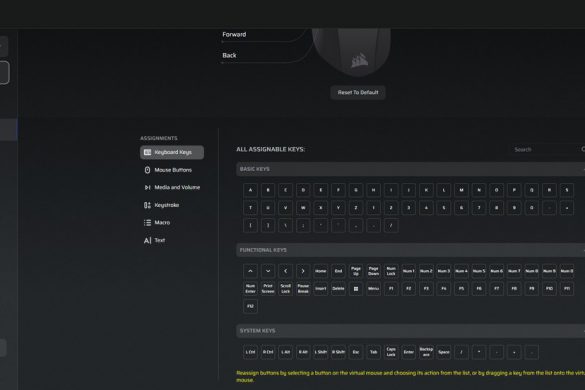Image resolution: width=585 pixels, height=390 pixels.
Task: Choose the End key
Action: (338, 271)
